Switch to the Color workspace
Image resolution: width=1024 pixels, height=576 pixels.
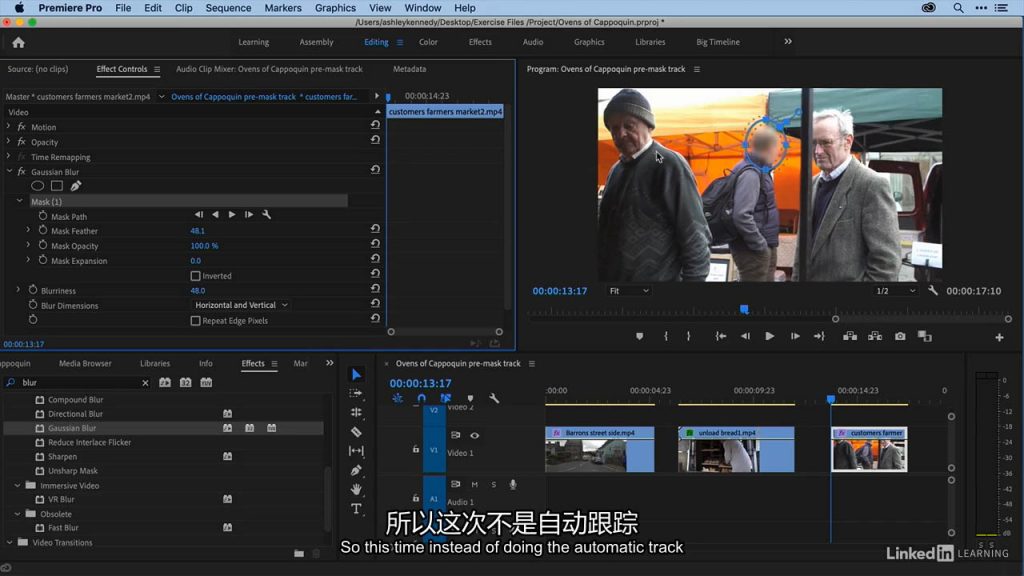point(428,42)
